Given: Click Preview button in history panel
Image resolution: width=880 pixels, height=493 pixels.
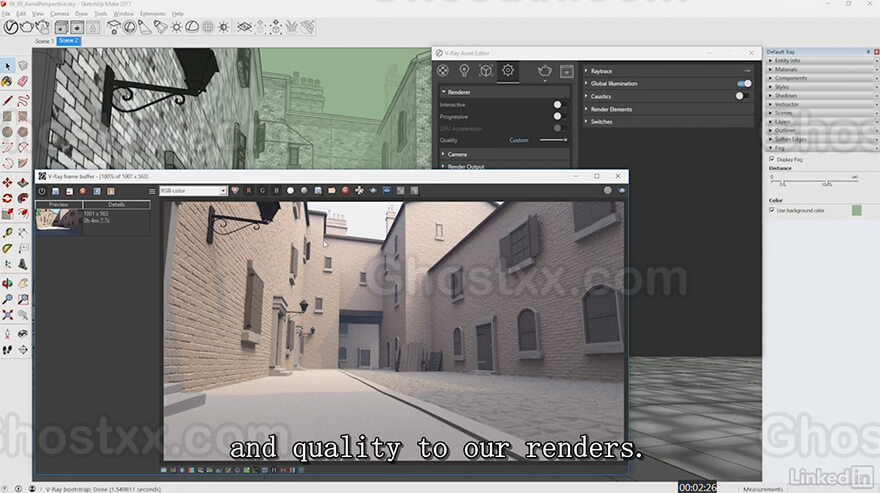Looking at the screenshot, I should coord(58,205).
